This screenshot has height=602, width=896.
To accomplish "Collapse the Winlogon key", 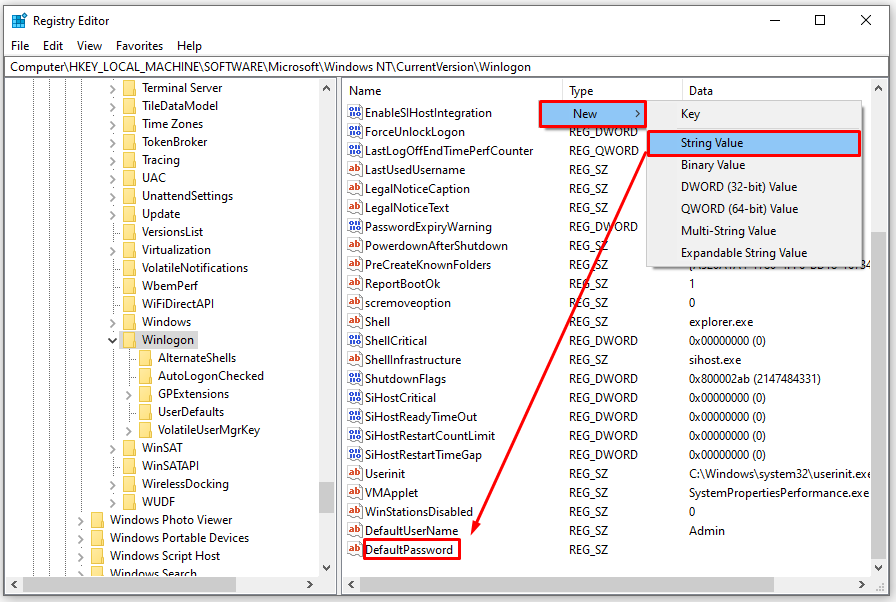I will coord(112,340).
